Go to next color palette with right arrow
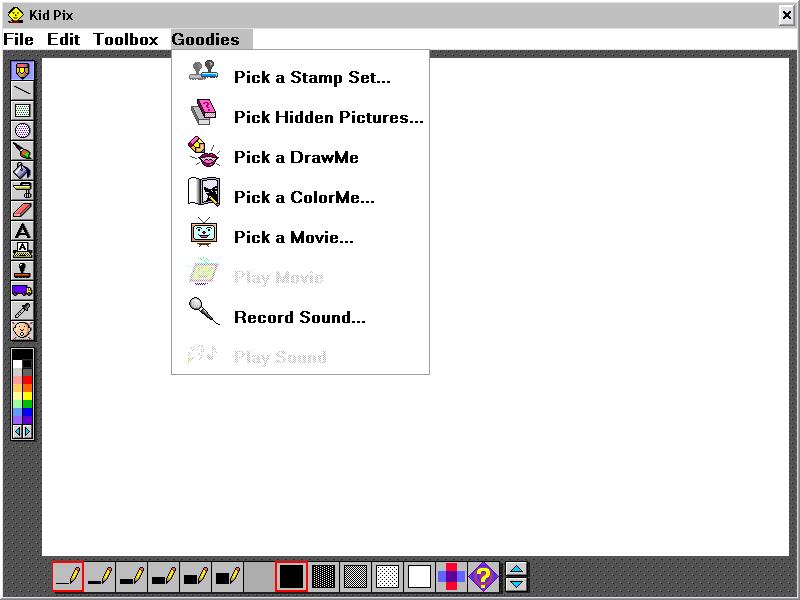 pos(28,431)
